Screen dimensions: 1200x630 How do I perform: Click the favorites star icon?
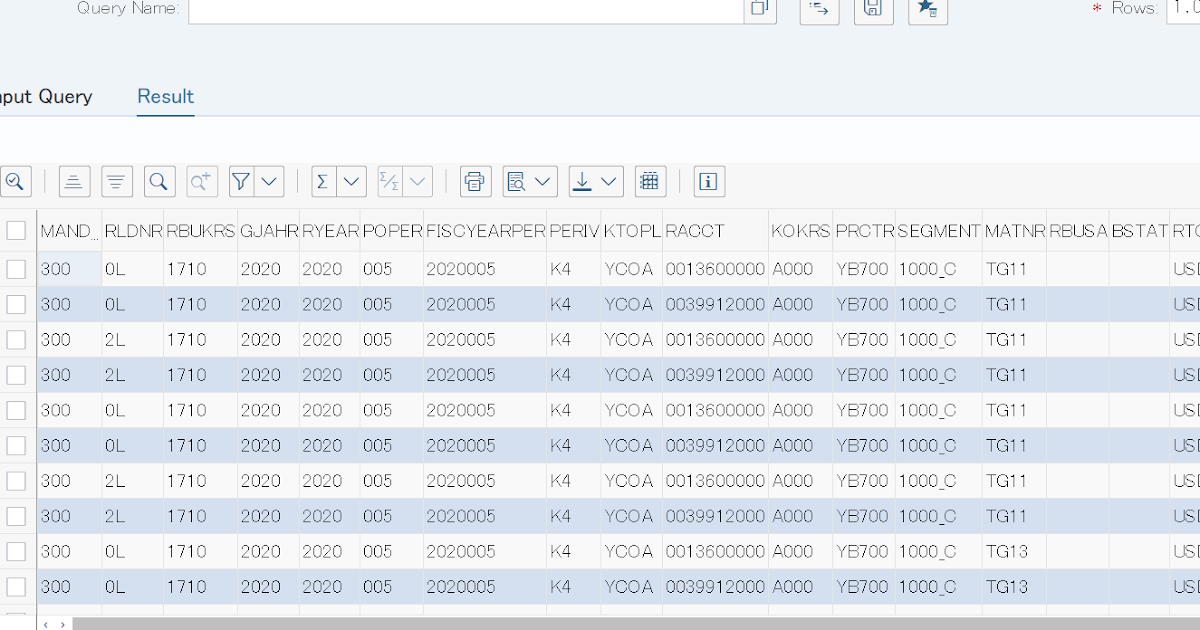[927, 8]
